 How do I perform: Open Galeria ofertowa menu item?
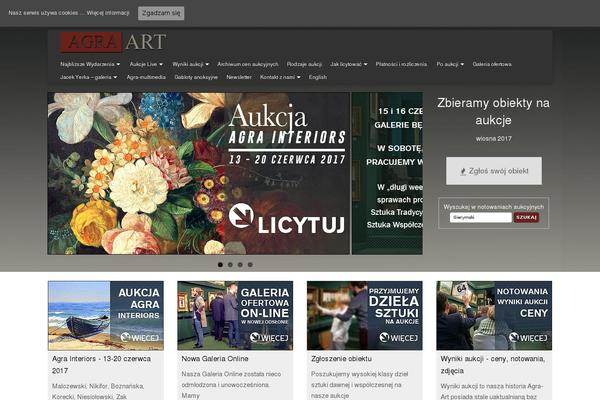coord(492,64)
